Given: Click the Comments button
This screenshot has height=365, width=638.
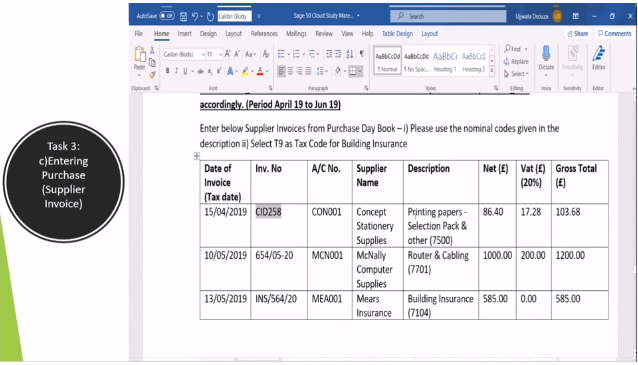Looking at the screenshot, I should point(614,33).
